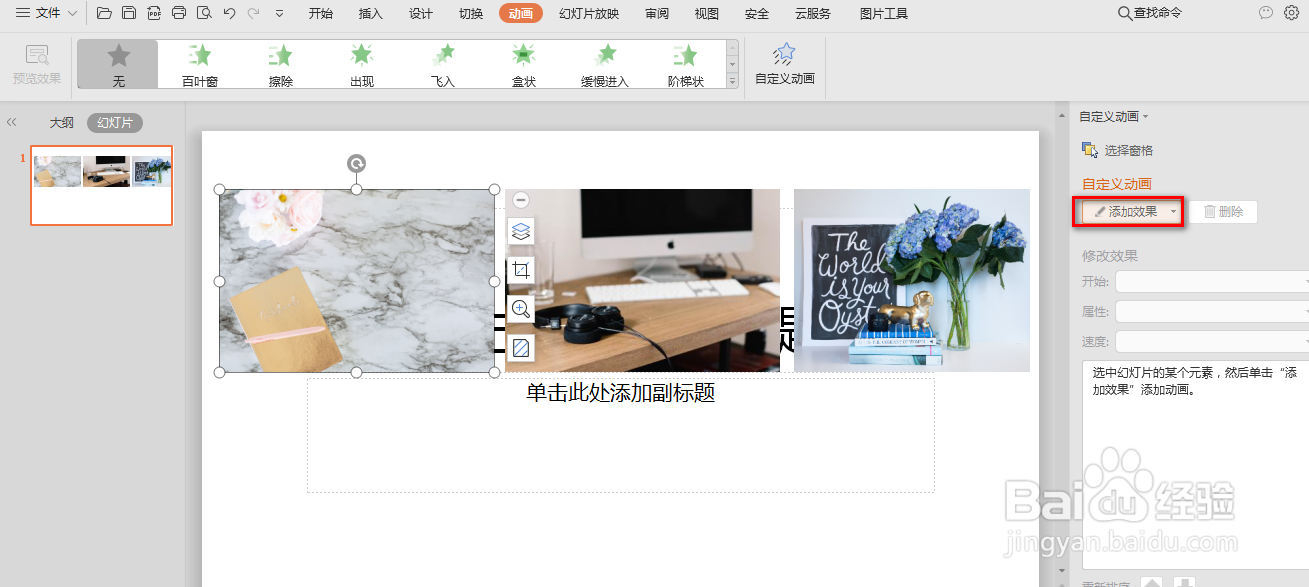
Task: Open the 云服务 ribbon tab
Action: tap(813, 13)
